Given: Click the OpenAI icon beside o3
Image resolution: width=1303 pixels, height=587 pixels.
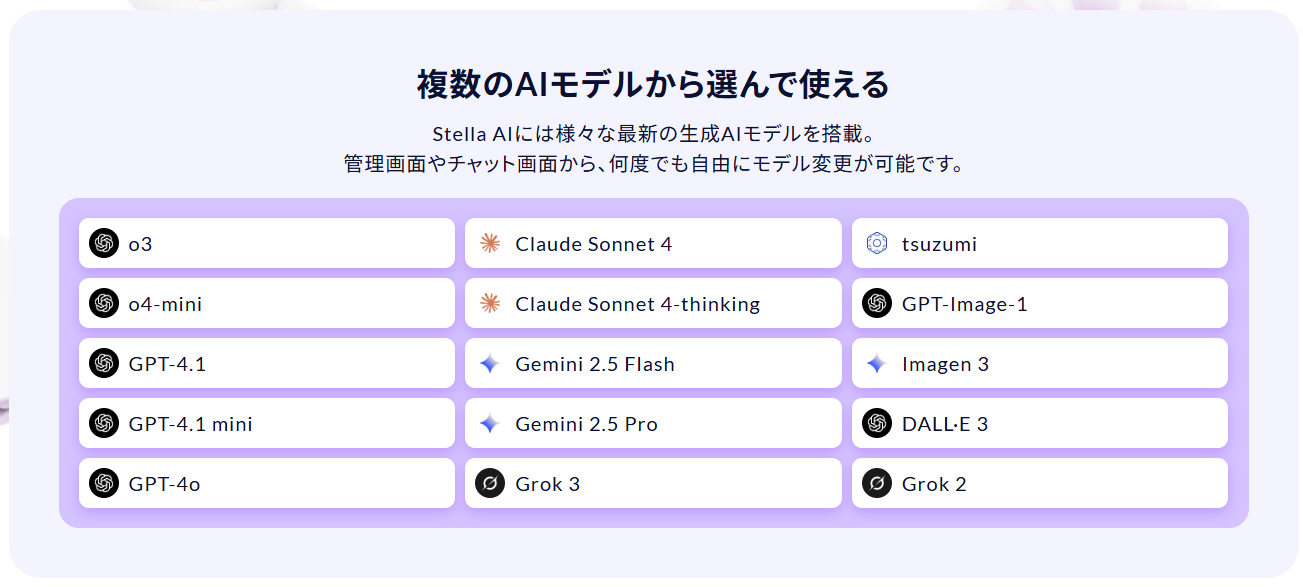Looking at the screenshot, I should coord(103,243).
